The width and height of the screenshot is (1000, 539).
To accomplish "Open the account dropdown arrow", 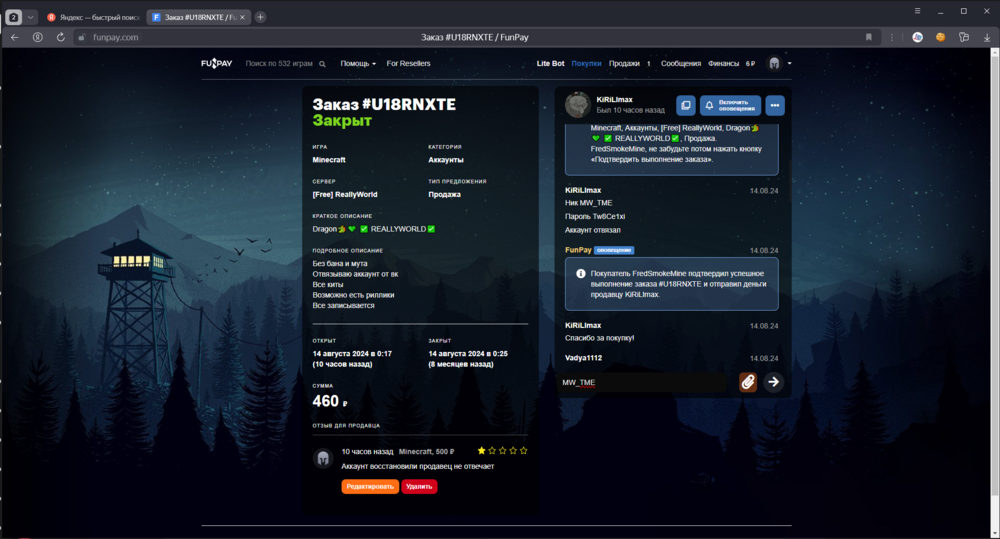I will point(790,63).
